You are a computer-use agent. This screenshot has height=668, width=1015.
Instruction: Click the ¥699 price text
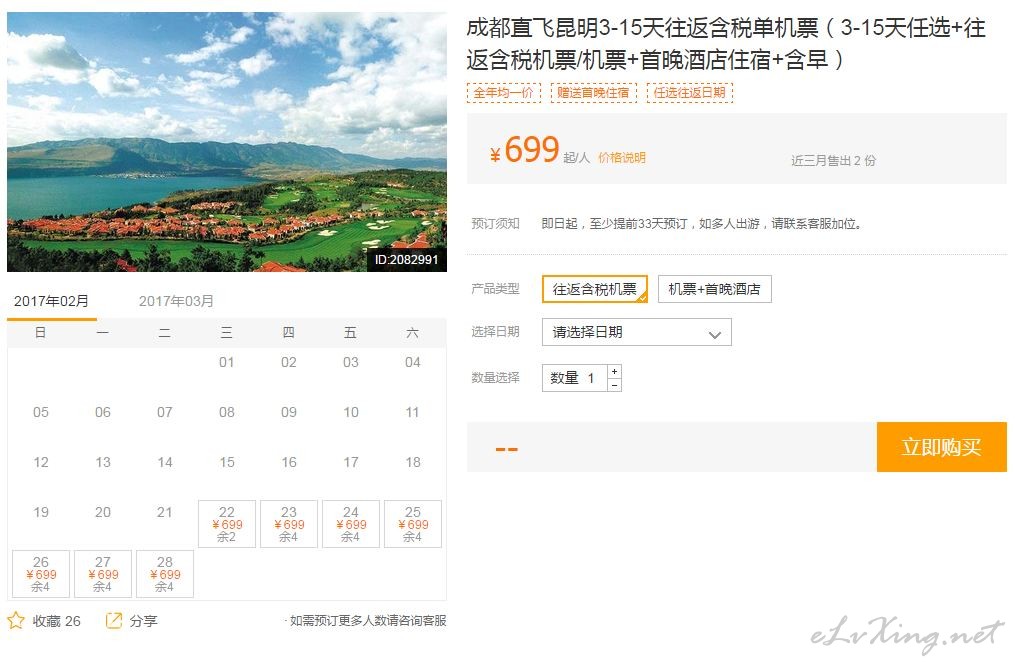click(525, 150)
